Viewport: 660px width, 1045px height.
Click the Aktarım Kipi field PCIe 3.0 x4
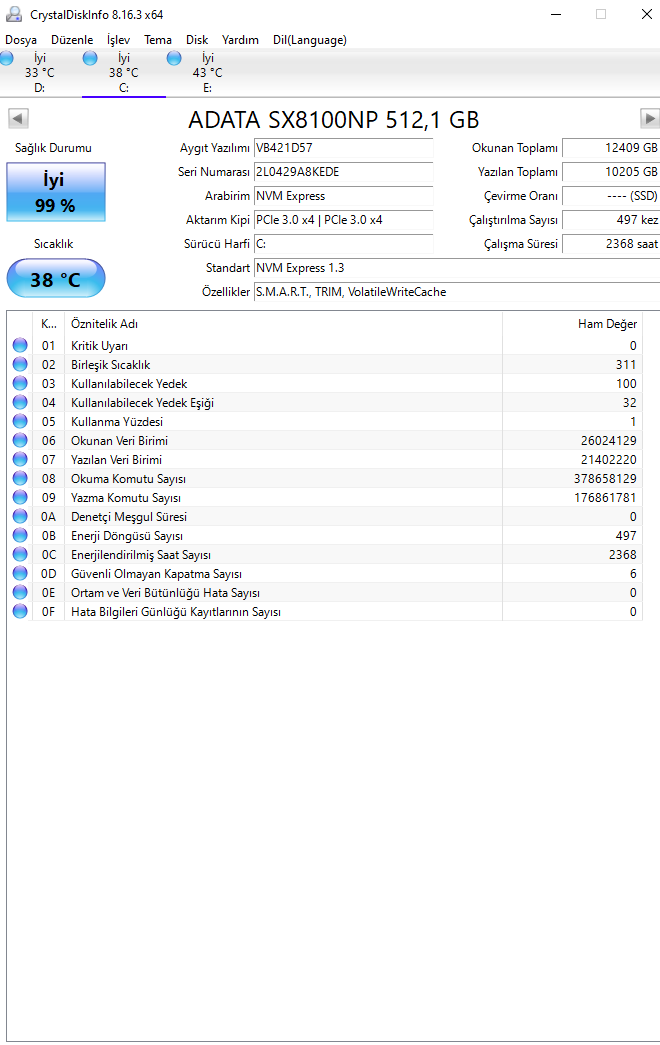(343, 220)
